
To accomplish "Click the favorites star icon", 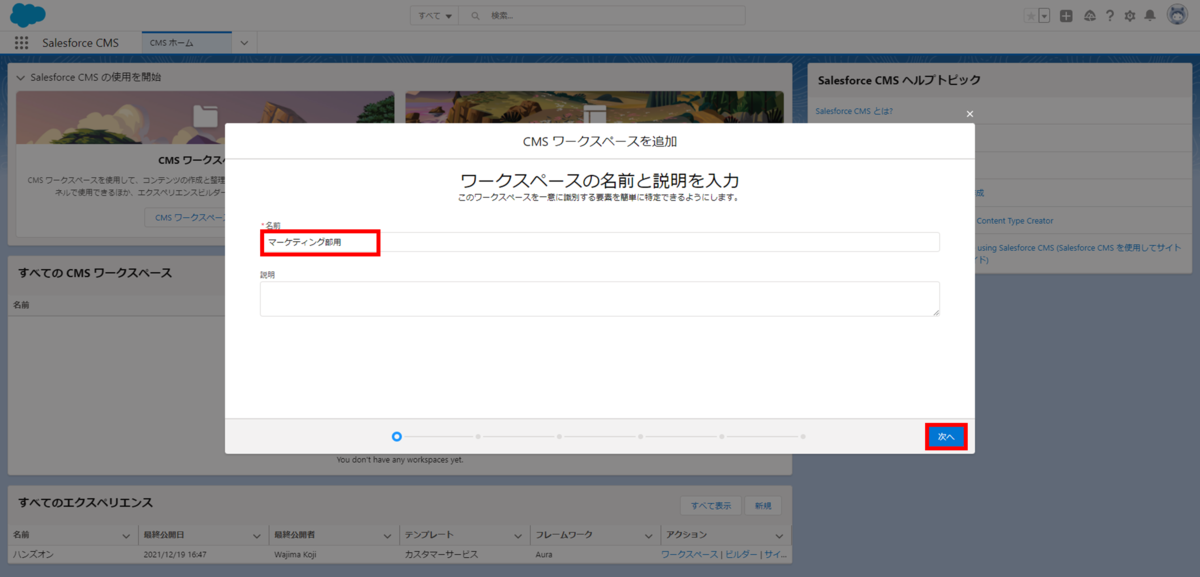I will [x=1030, y=16].
